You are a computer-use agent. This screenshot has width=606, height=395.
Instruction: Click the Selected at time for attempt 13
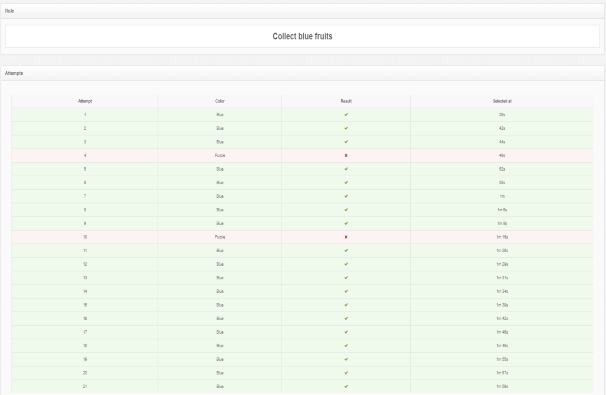(502, 278)
